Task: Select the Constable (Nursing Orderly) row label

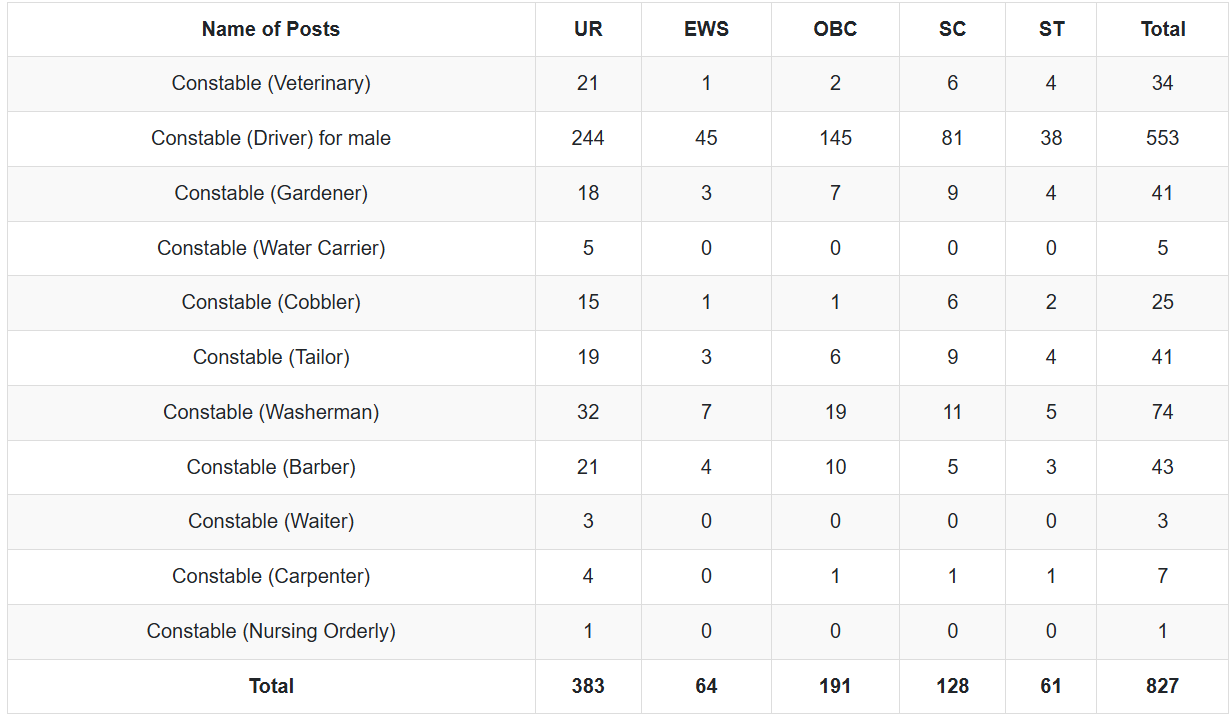Action: pyautogui.click(x=271, y=631)
